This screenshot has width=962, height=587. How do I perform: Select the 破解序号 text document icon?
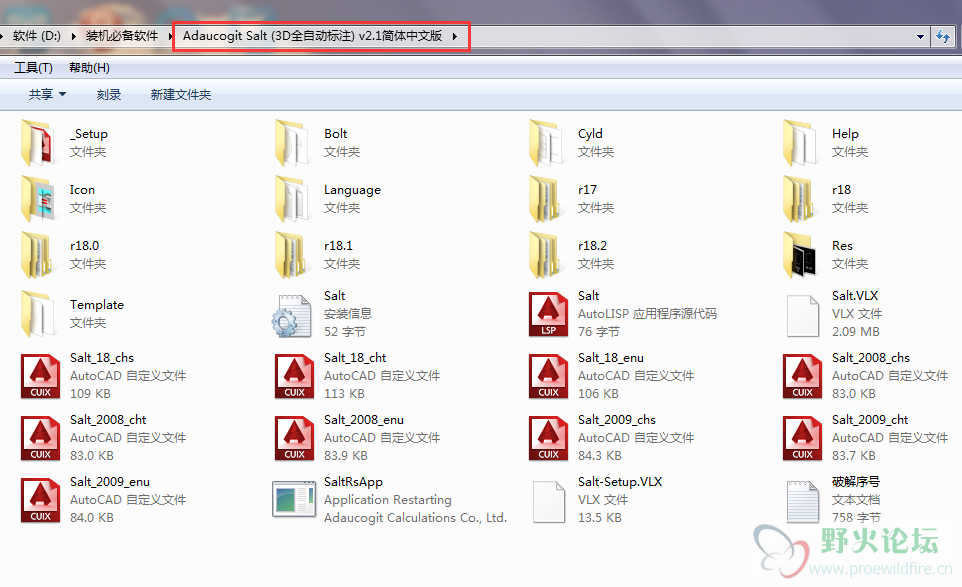point(803,502)
